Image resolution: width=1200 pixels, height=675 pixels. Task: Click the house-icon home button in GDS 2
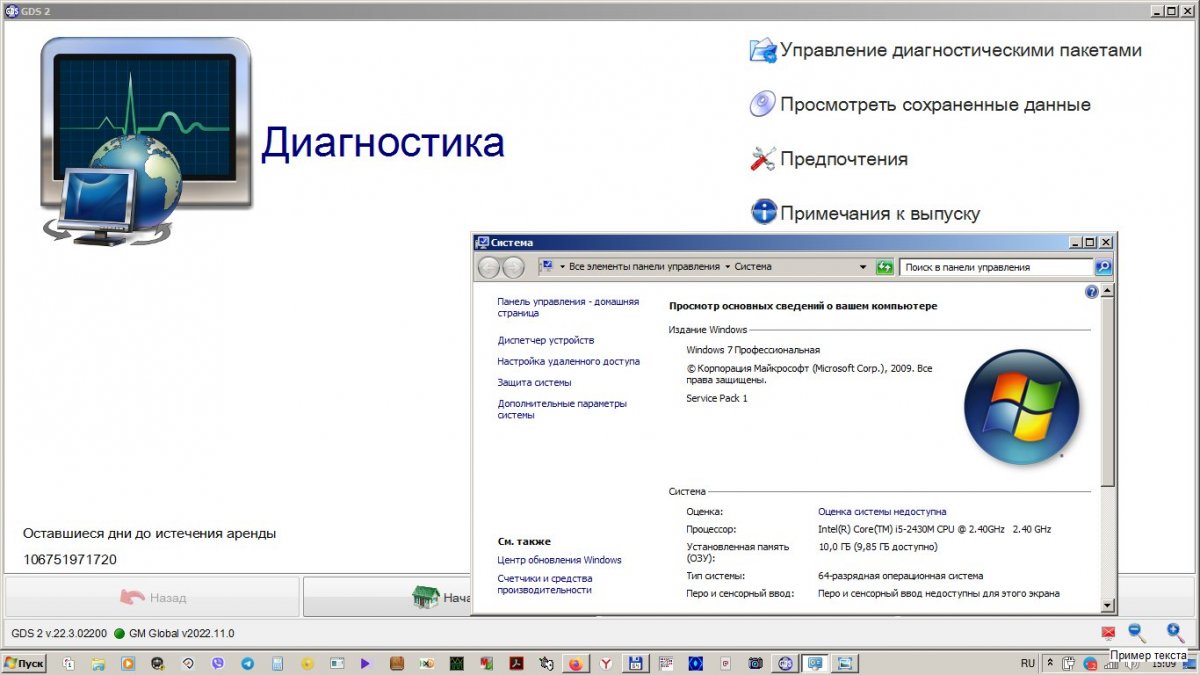click(x=426, y=597)
